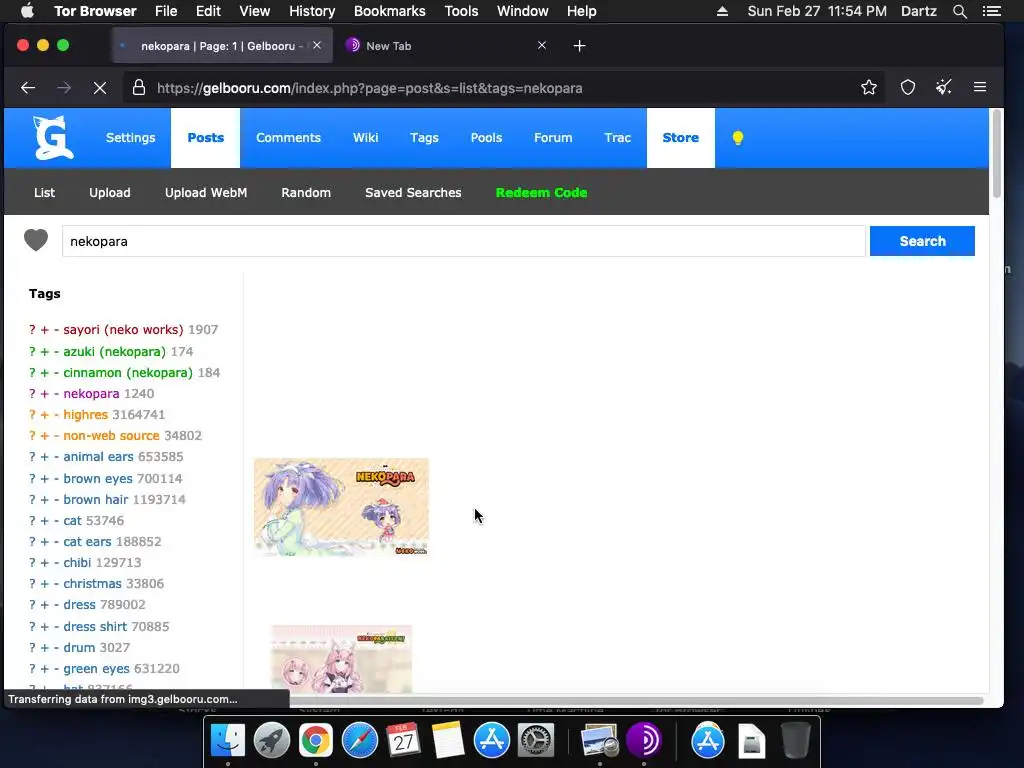Click the Upload submenu link
1024x768 pixels.
pyautogui.click(x=110, y=193)
